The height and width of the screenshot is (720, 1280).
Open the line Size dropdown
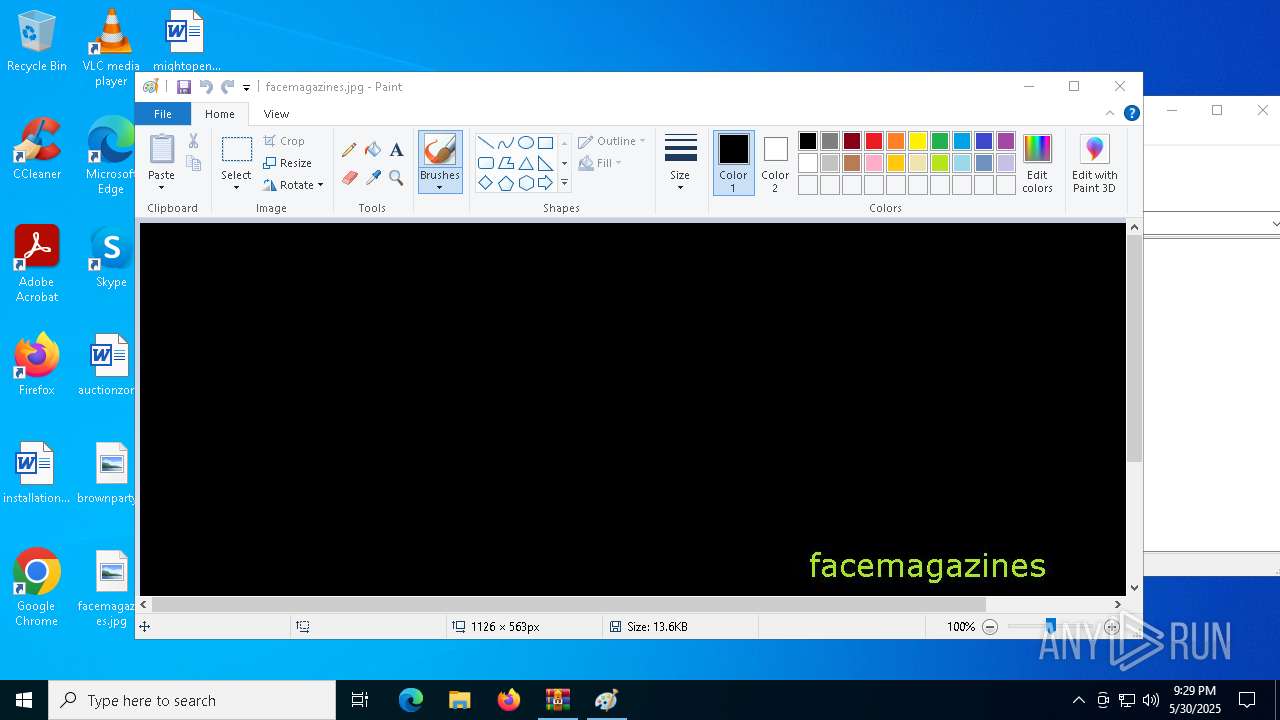pyautogui.click(x=680, y=163)
